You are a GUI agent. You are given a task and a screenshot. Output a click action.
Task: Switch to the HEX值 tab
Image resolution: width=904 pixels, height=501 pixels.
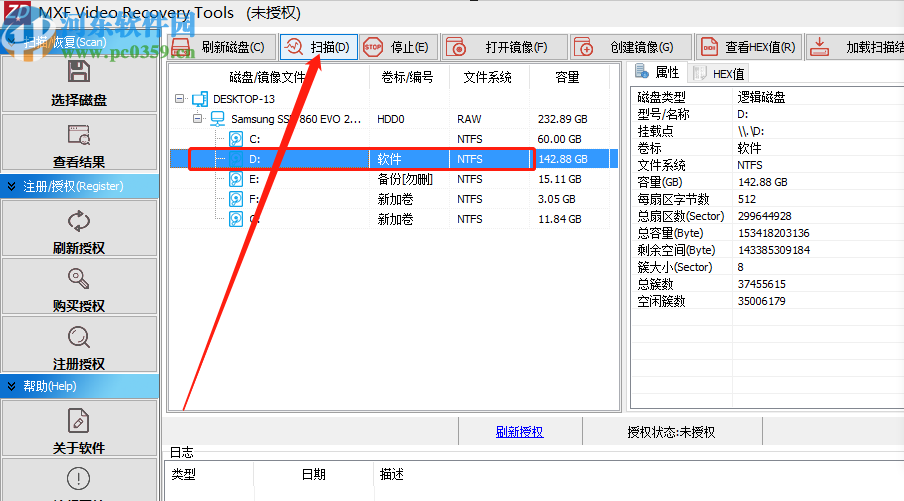719,74
